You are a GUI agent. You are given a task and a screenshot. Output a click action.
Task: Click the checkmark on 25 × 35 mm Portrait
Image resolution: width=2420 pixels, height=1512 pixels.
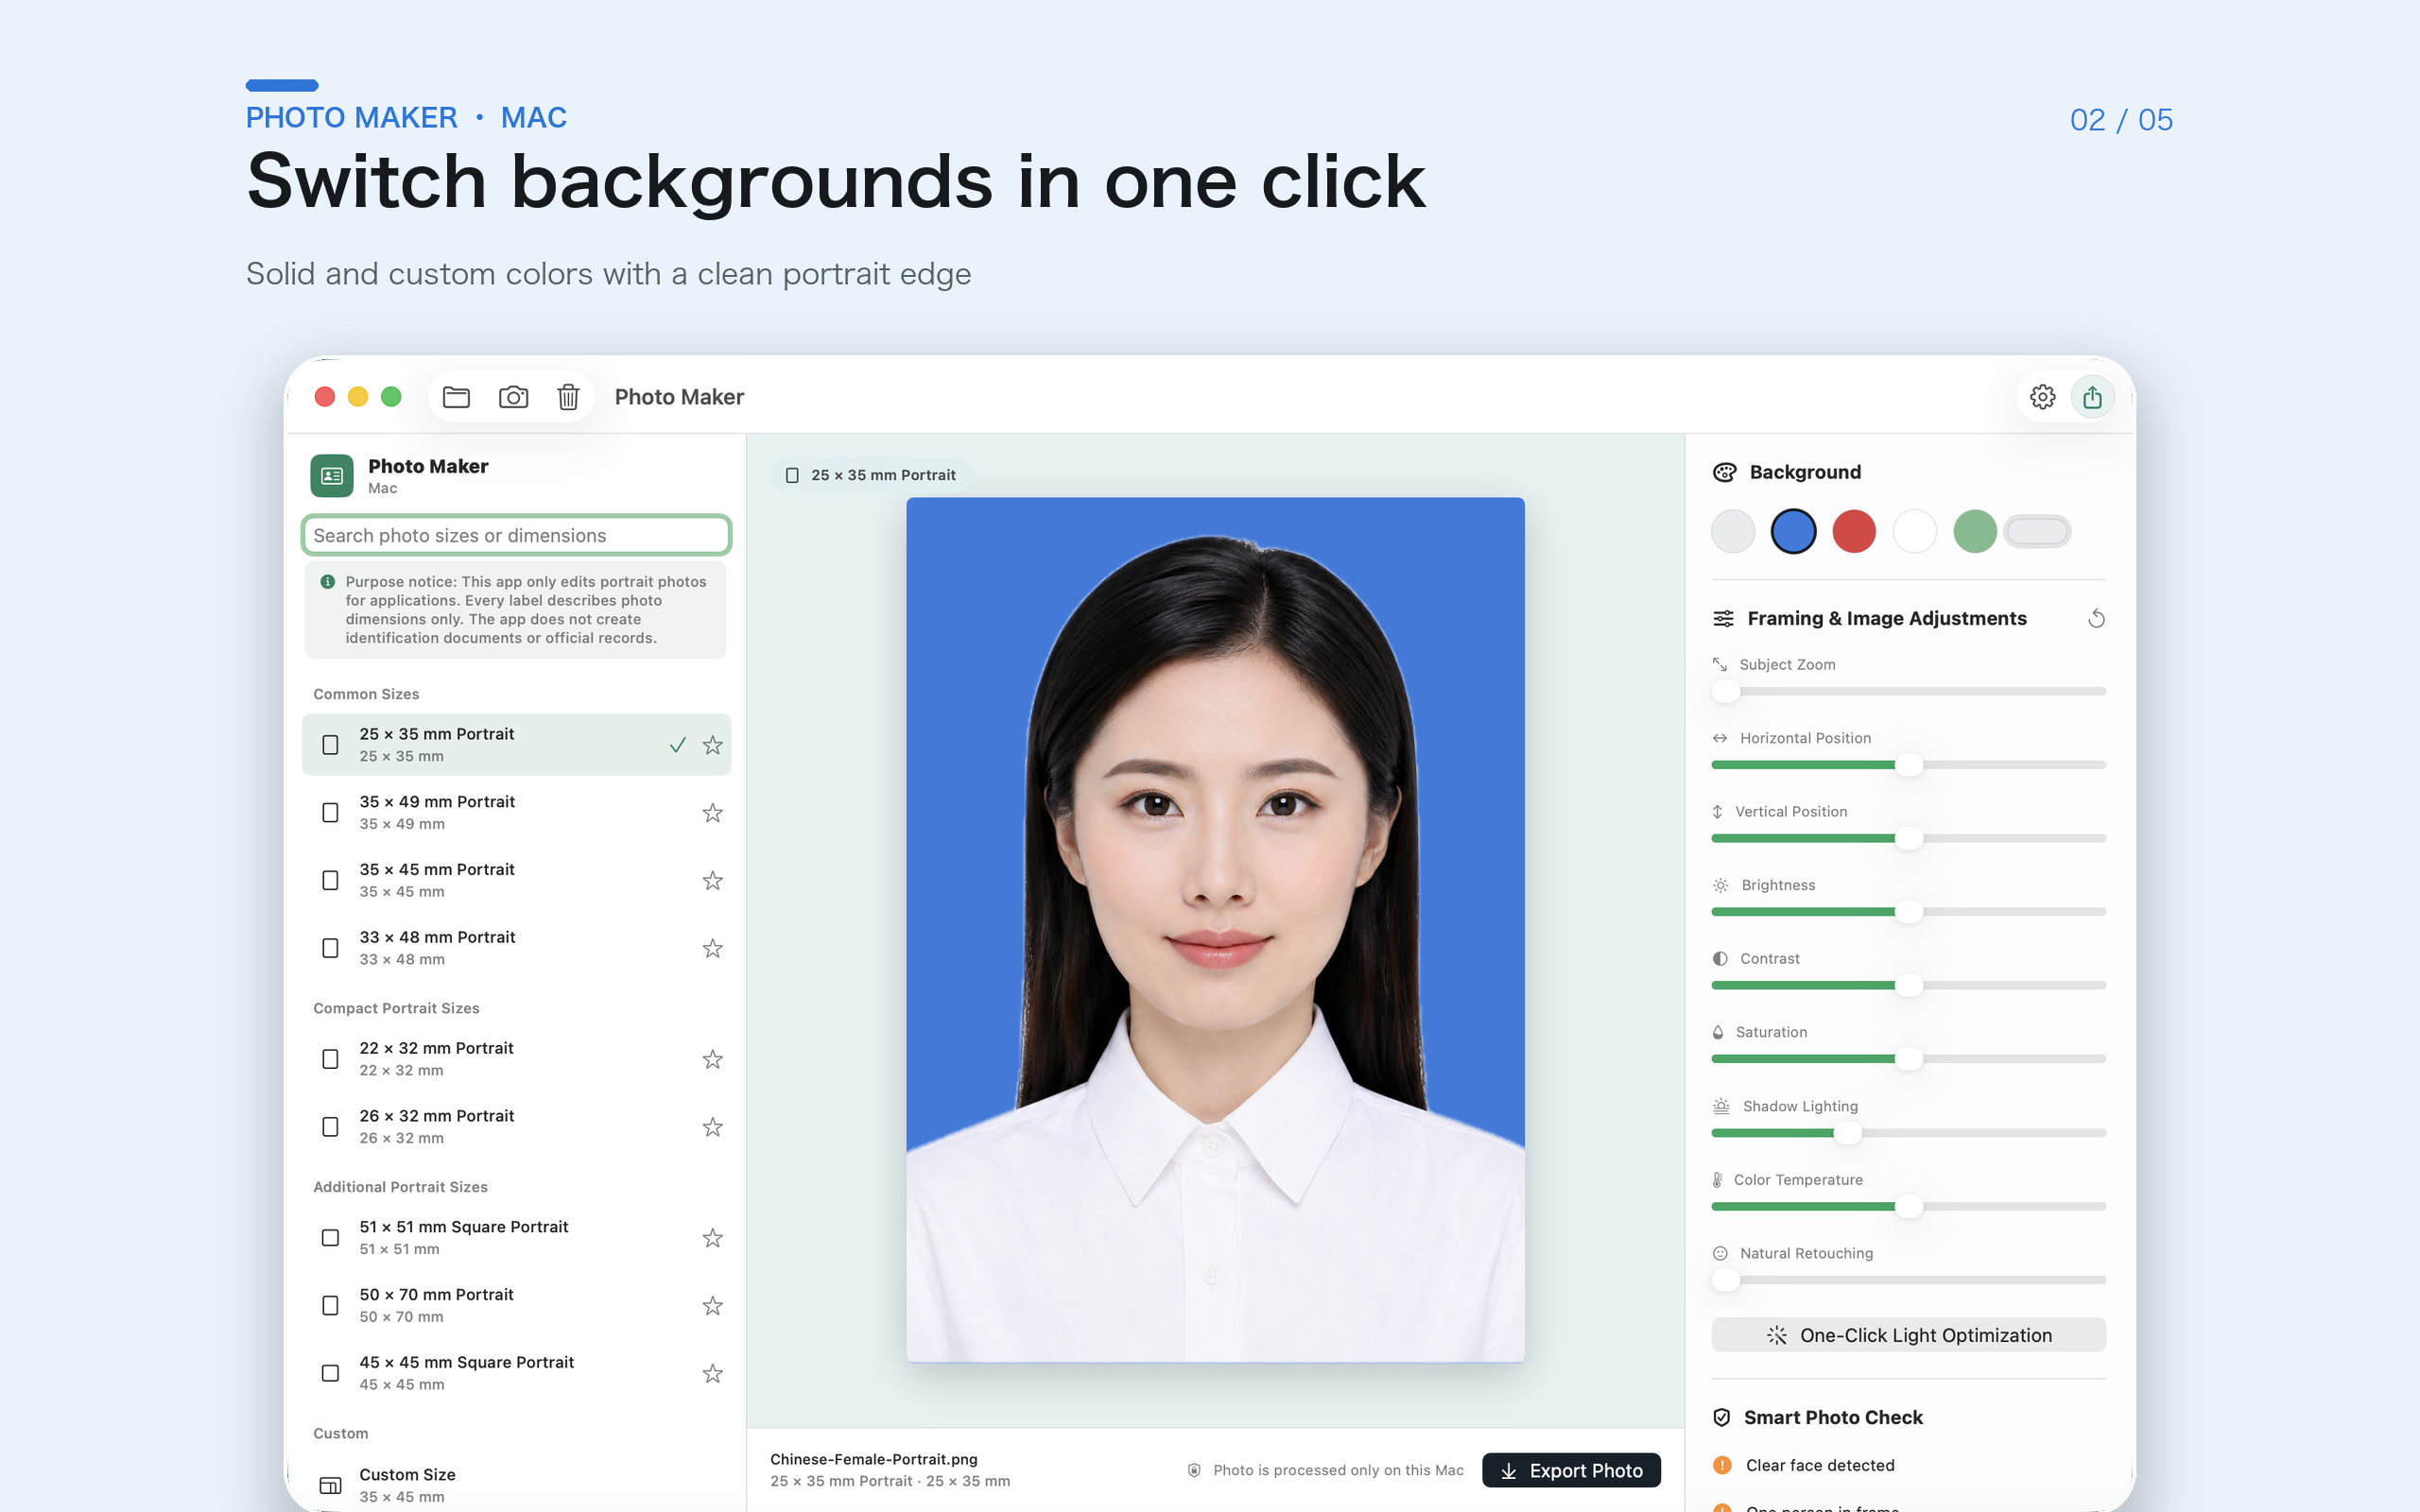pos(678,745)
